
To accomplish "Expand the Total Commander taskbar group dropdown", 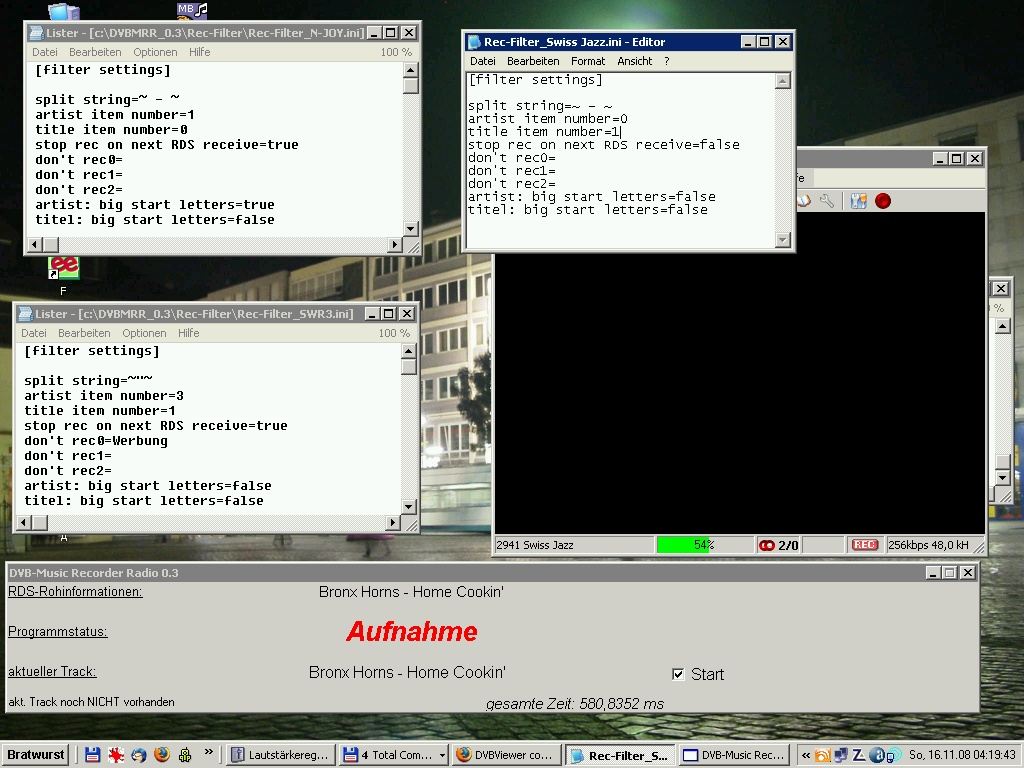I will (442, 755).
